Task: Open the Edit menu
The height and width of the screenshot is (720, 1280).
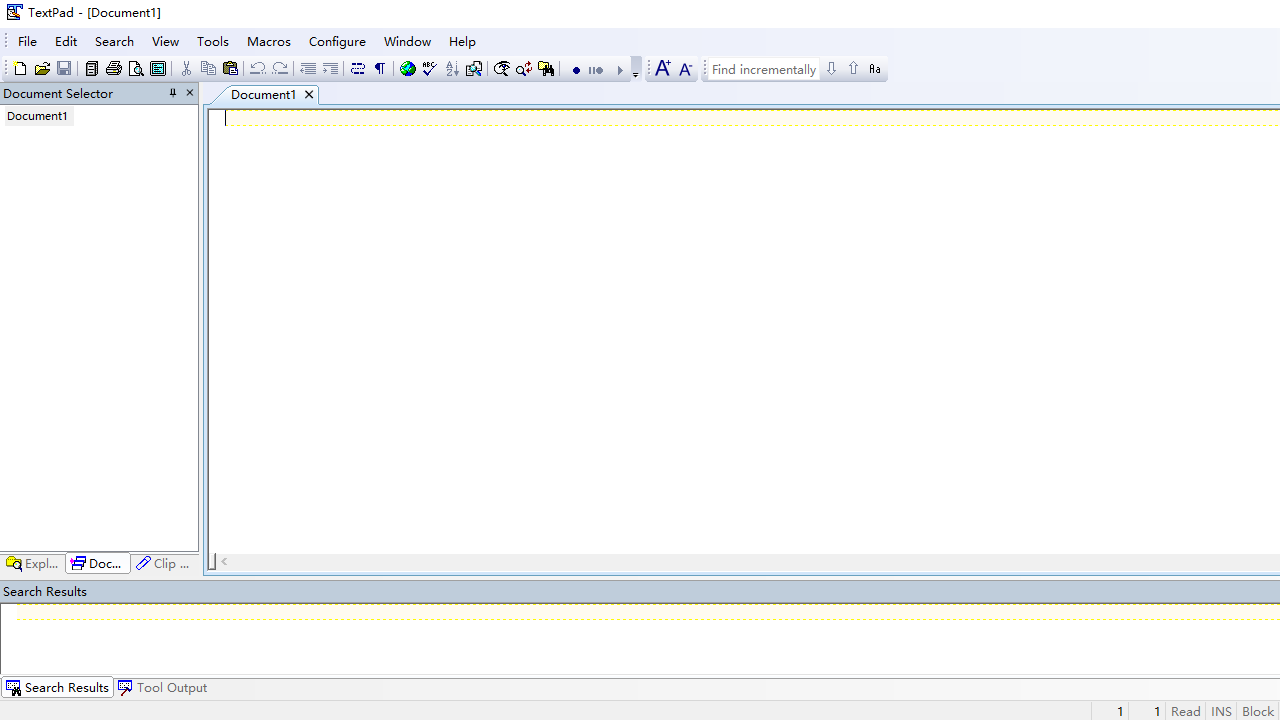Action: tap(66, 41)
